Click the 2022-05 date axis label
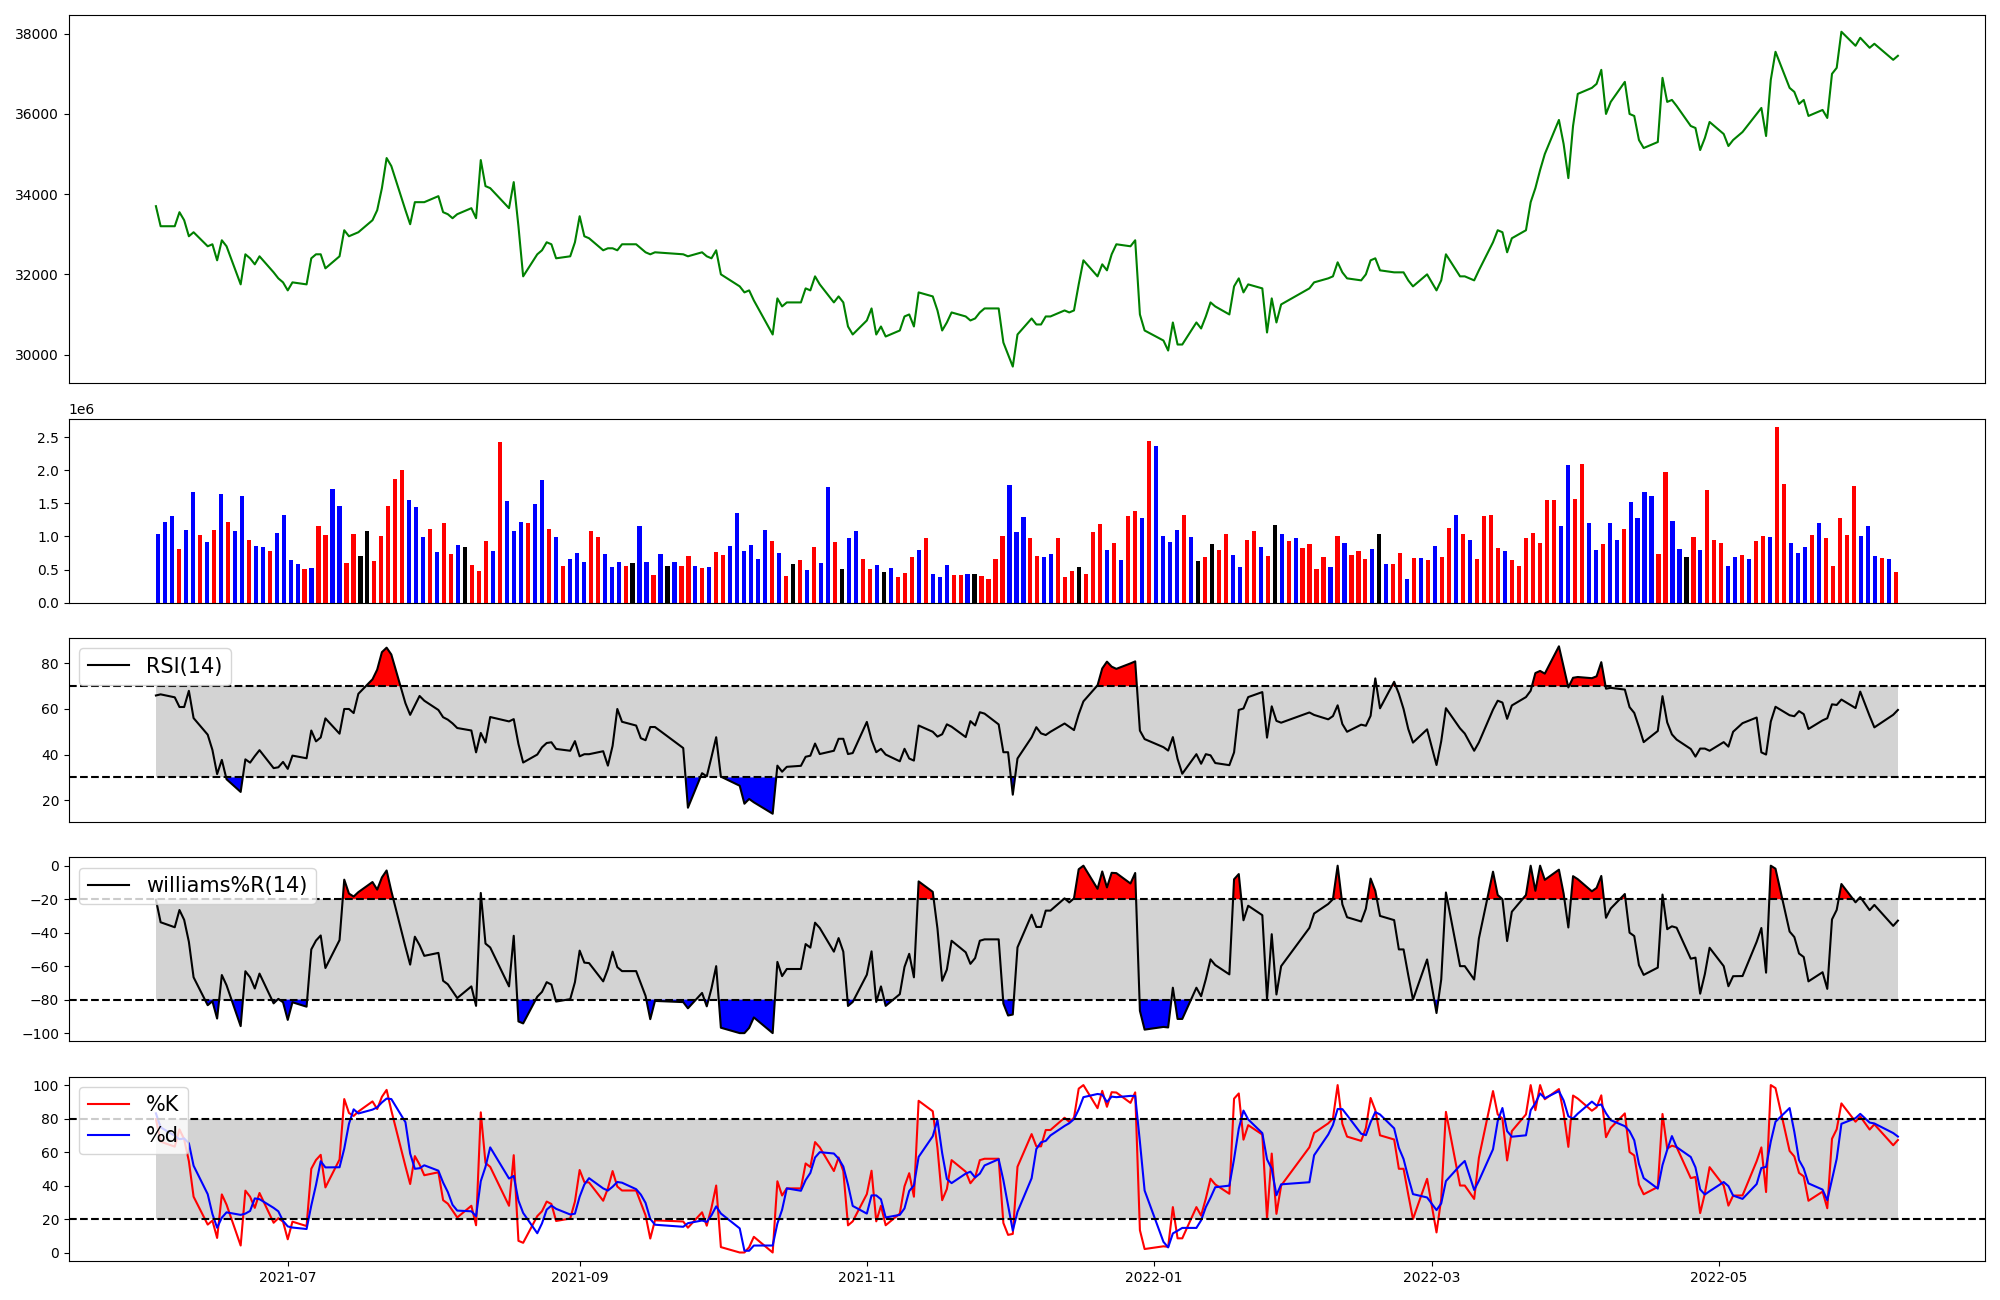Viewport: 2000px width, 1300px height. tap(1719, 1277)
